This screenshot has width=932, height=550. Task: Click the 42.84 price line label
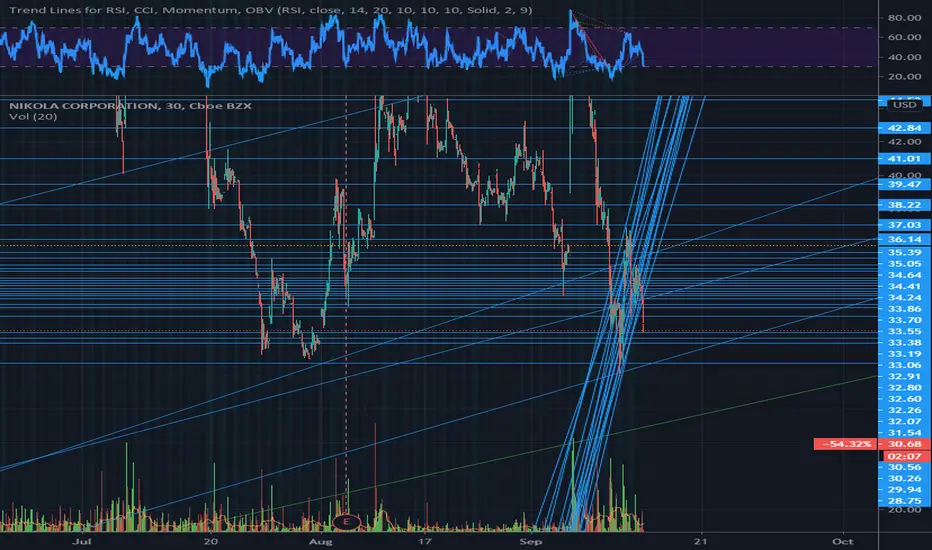click(x=904, y=128)
